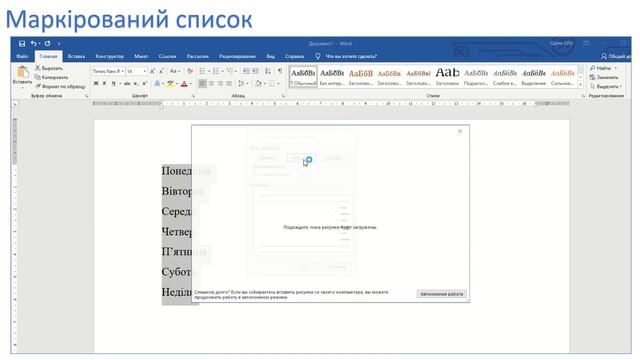
Task: Open the Ссылки ribbon tab
Action: [x=167, y=56]
